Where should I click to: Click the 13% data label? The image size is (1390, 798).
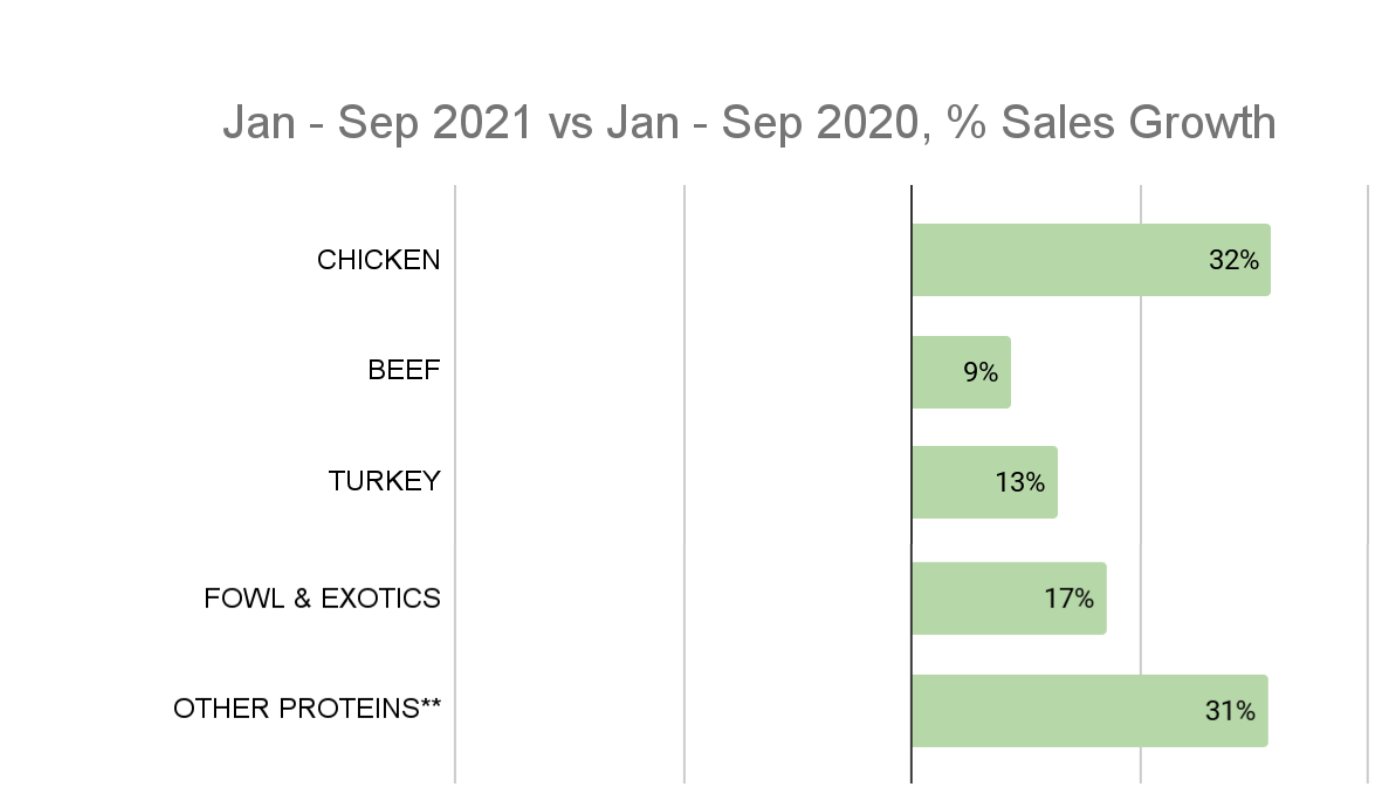[1019, 483]
